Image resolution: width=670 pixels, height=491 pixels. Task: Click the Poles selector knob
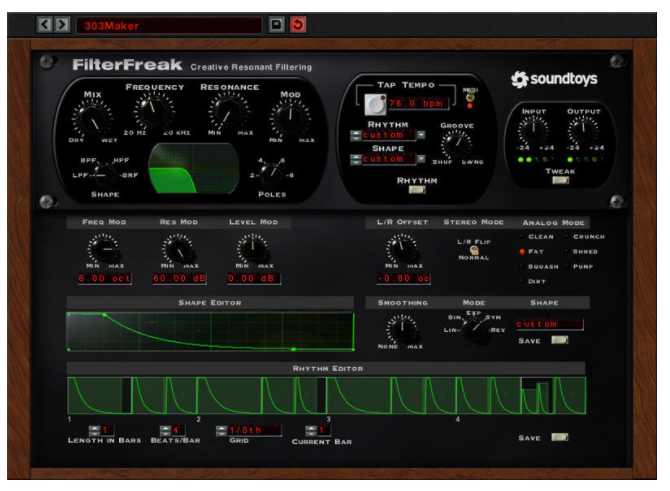point(272,174)
